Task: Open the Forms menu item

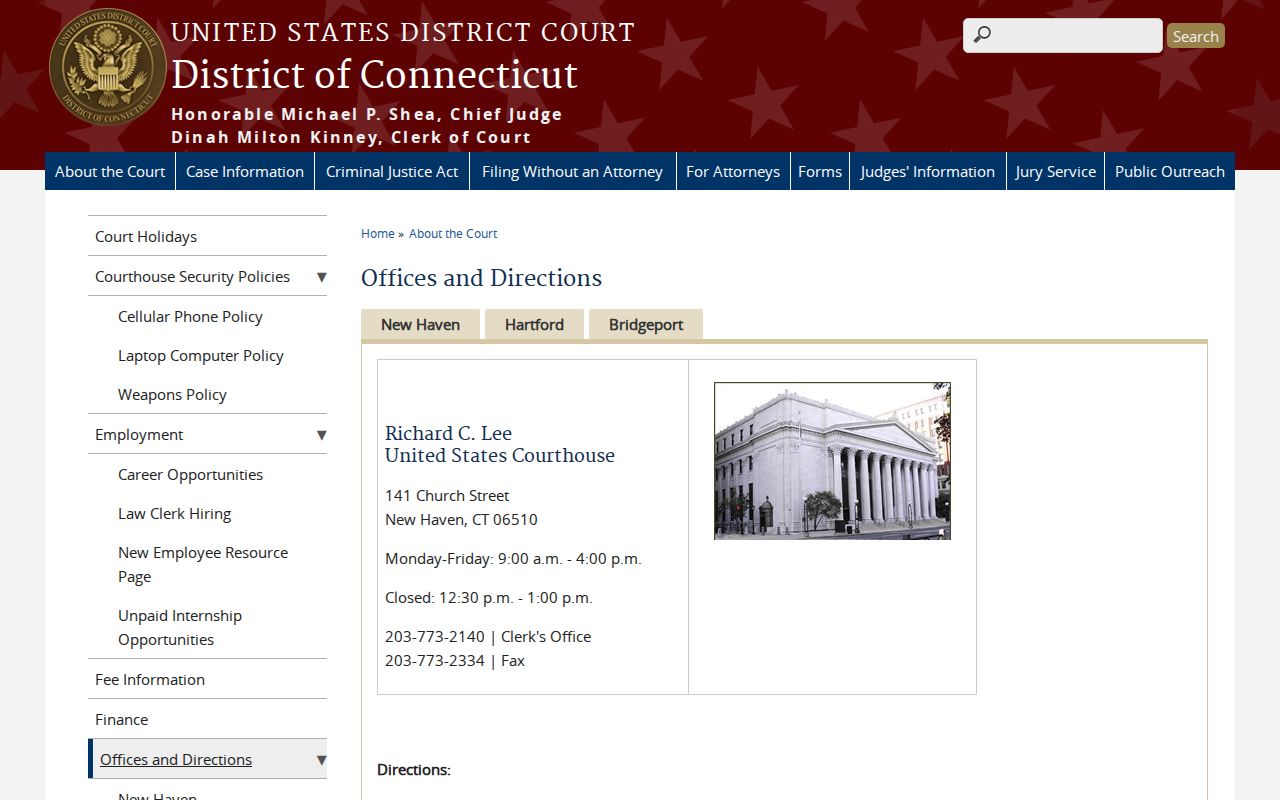Action: pos(820,171)
